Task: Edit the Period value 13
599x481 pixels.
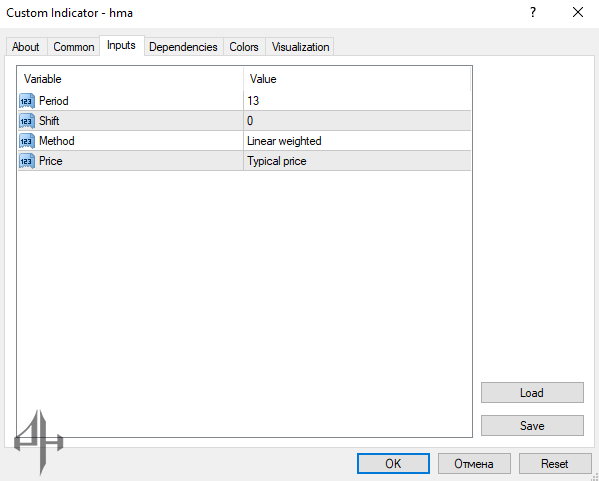Action: click(x=357, y=101)
